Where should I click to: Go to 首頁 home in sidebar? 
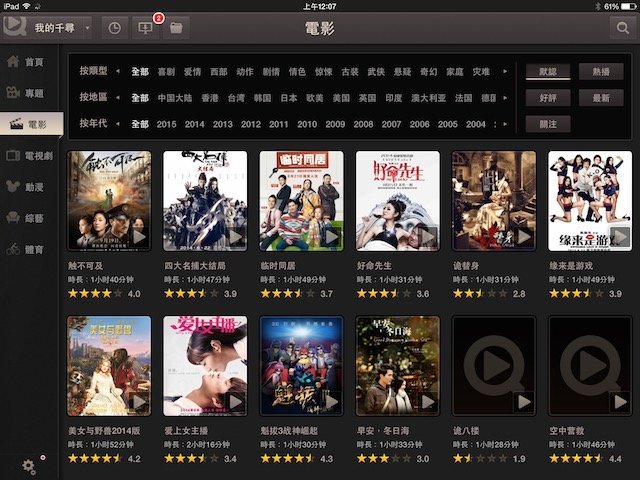click(28, 62)
